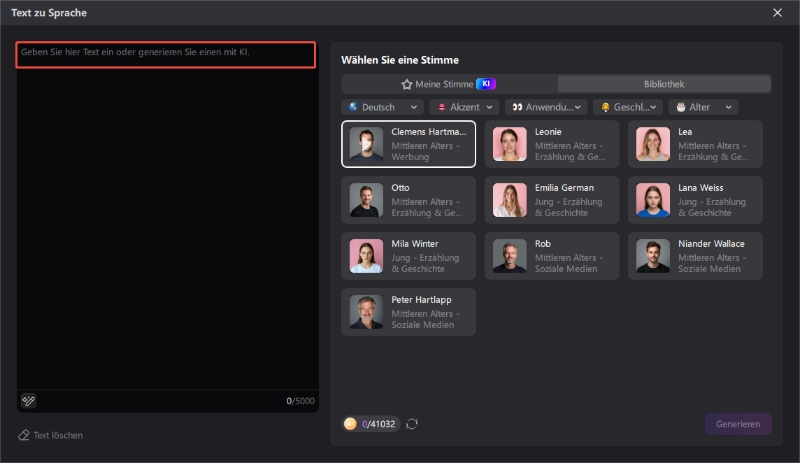Pick the Niander Wallace voice avatar

click(653, 256)
